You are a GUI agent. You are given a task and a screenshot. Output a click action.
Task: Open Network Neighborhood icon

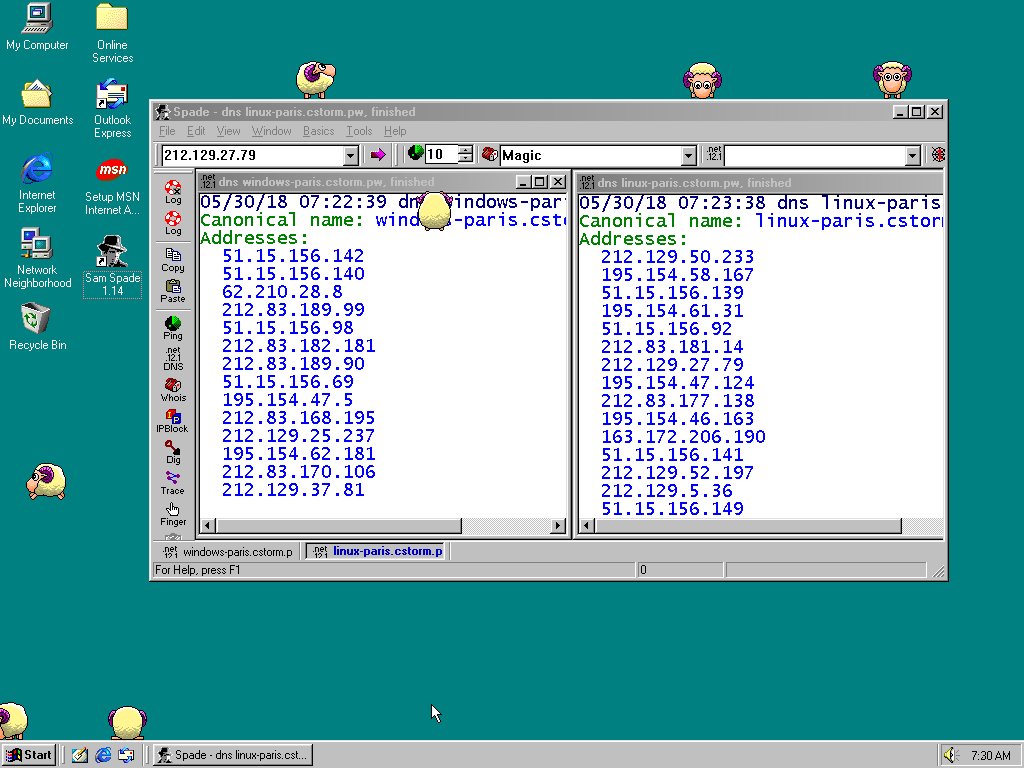click(37, 259)
